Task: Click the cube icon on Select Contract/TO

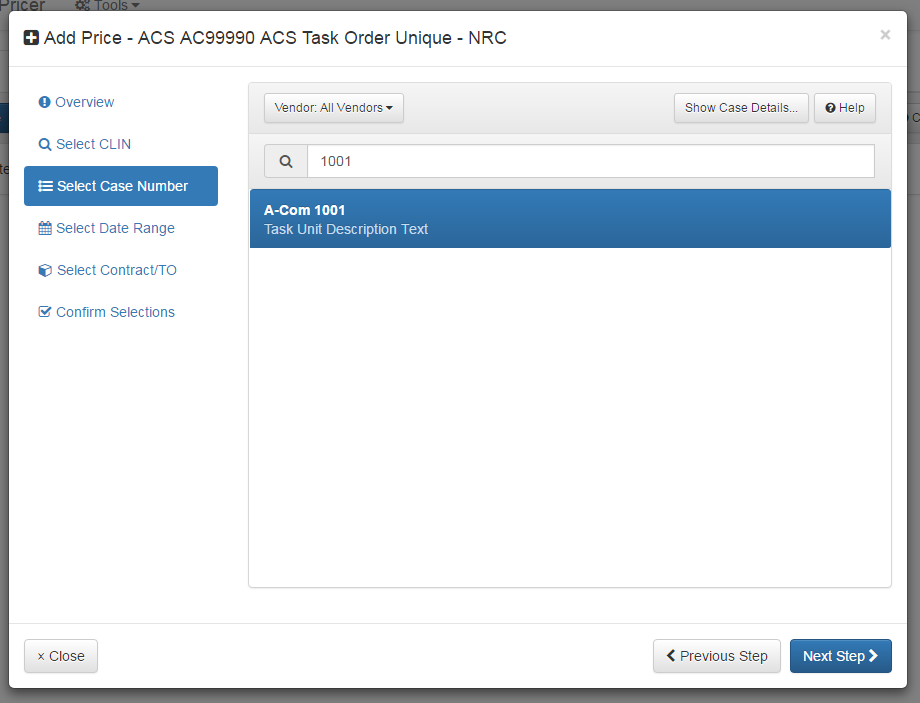Action: click(x=44, y=270)
